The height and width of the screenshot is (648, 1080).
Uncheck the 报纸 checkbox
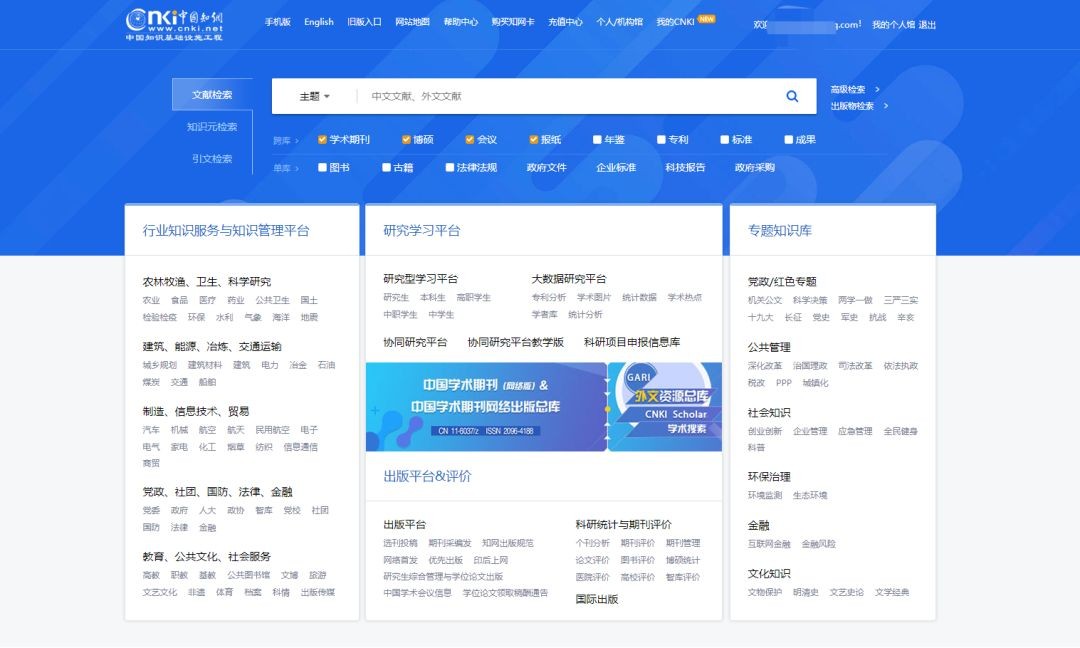pos(533,140)
